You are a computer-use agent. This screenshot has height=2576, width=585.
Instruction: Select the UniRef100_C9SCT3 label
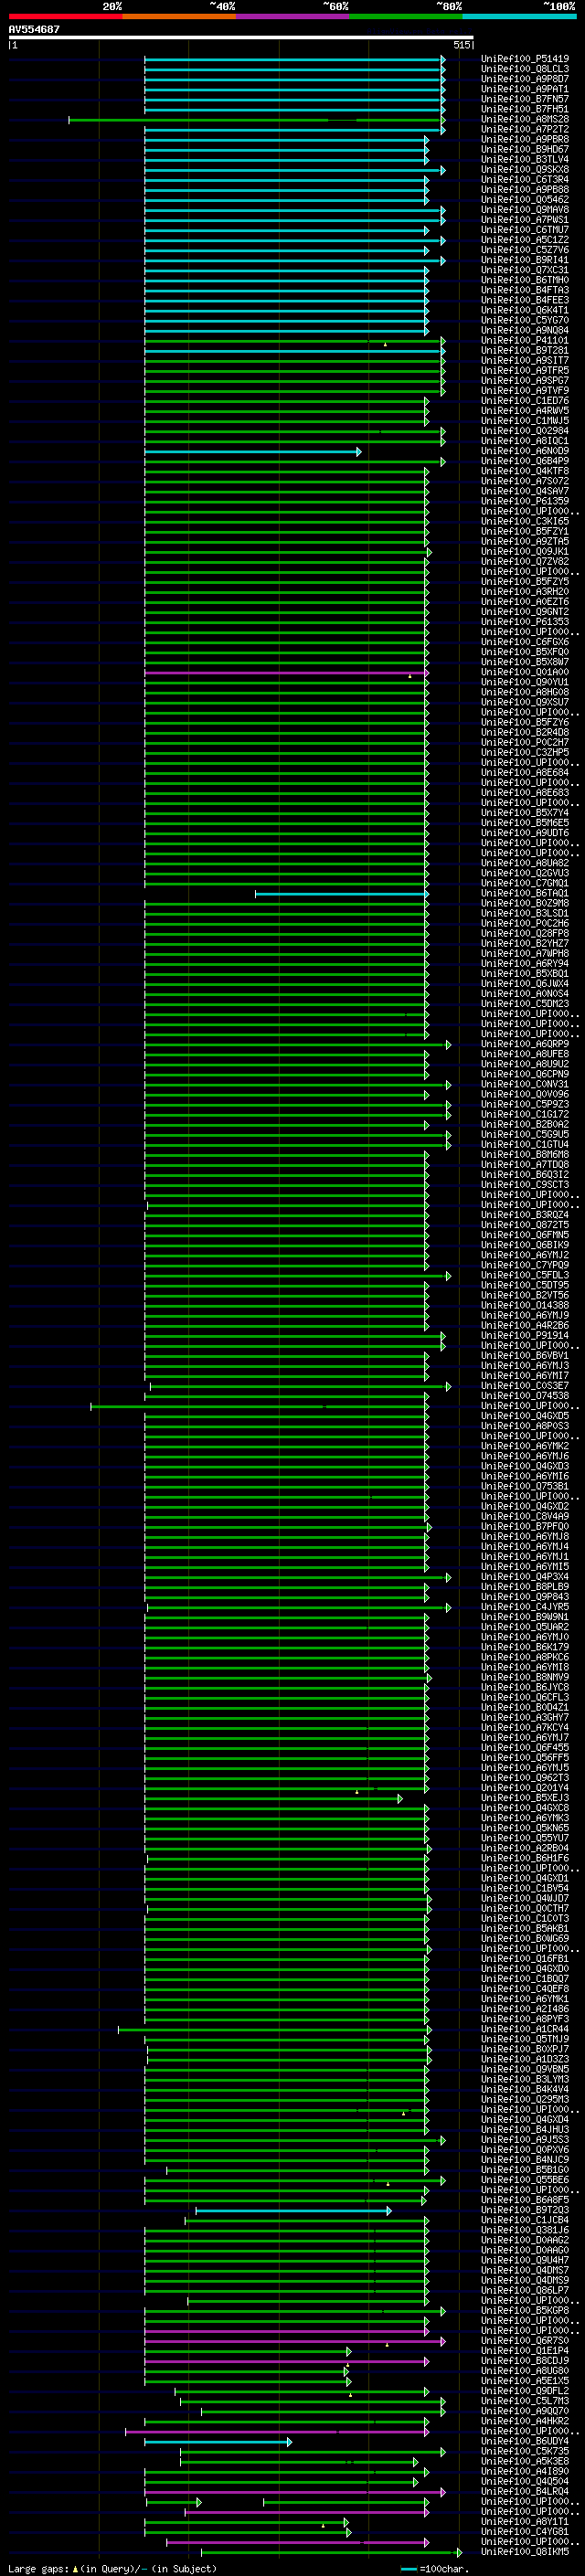(x=525, y=1185)
